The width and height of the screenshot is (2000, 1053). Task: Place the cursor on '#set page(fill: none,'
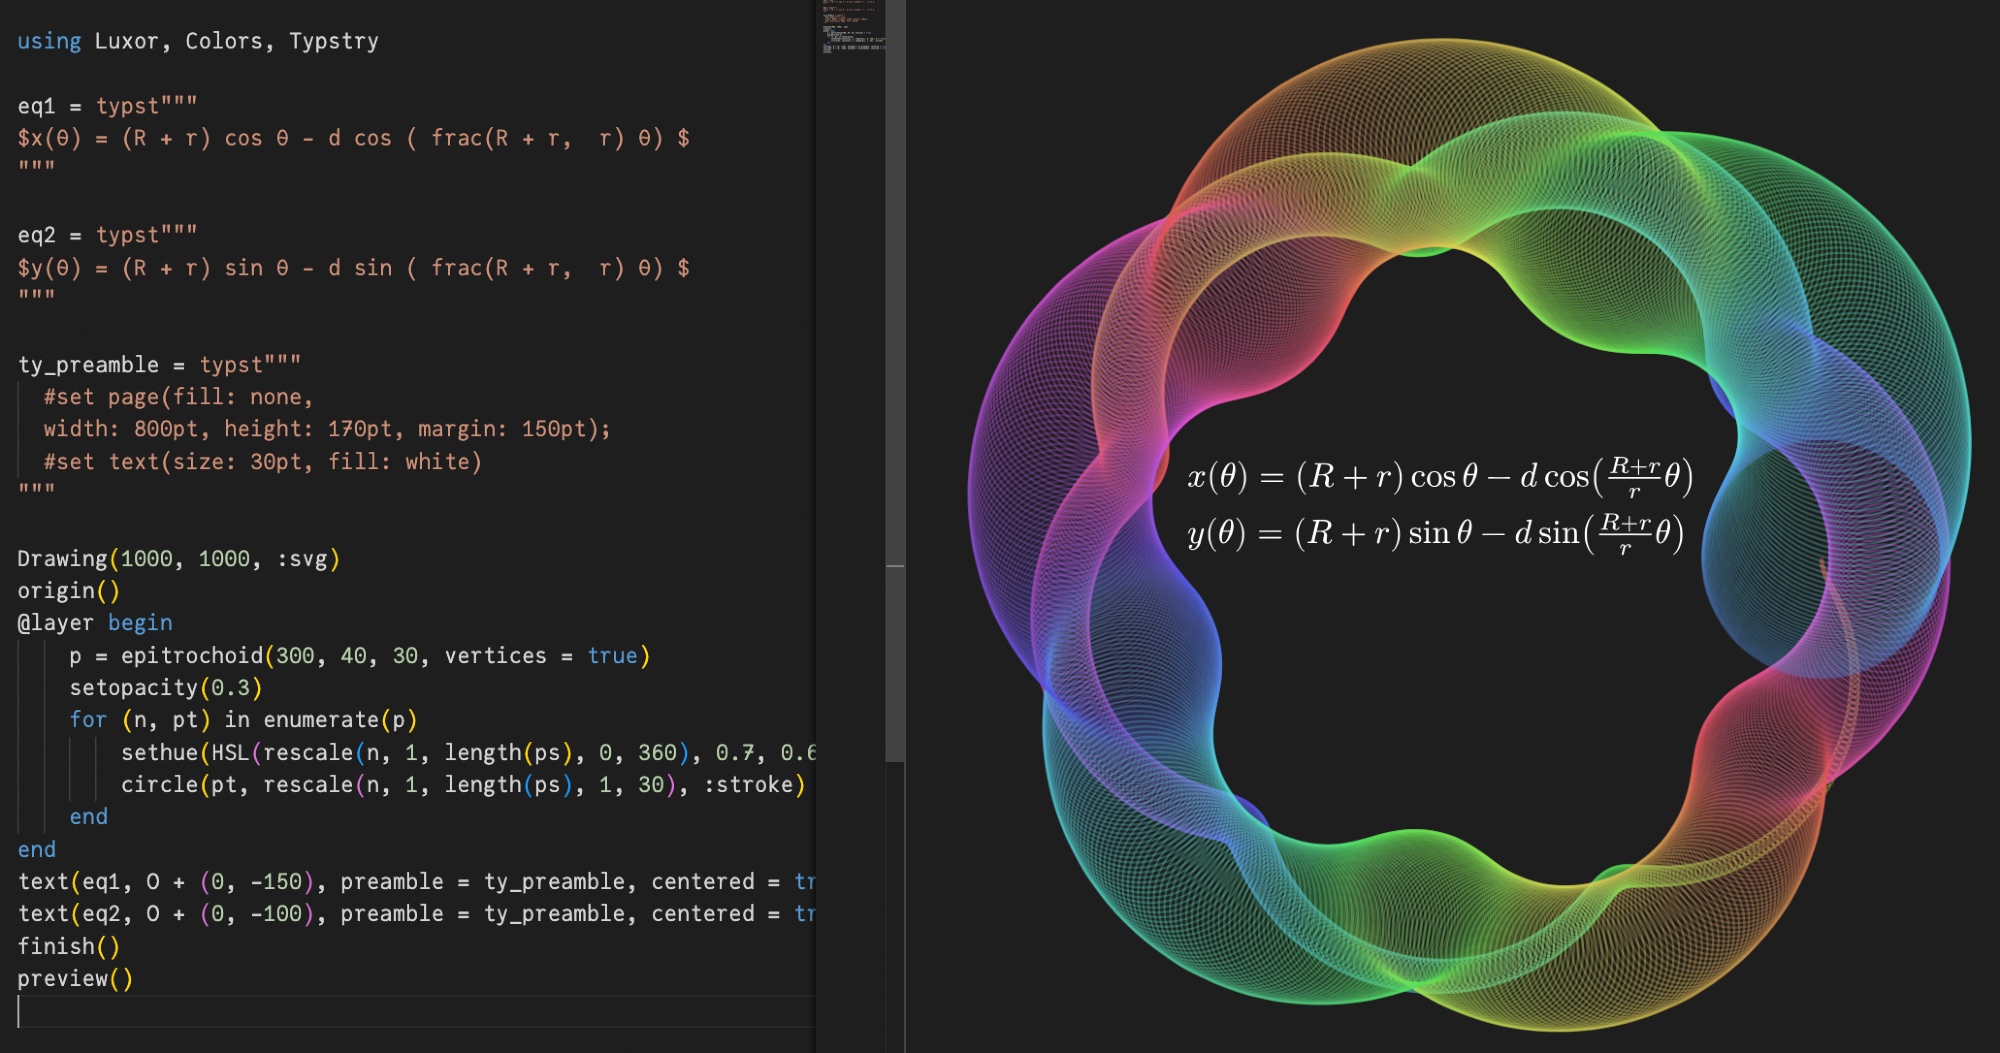coord(178,397)
